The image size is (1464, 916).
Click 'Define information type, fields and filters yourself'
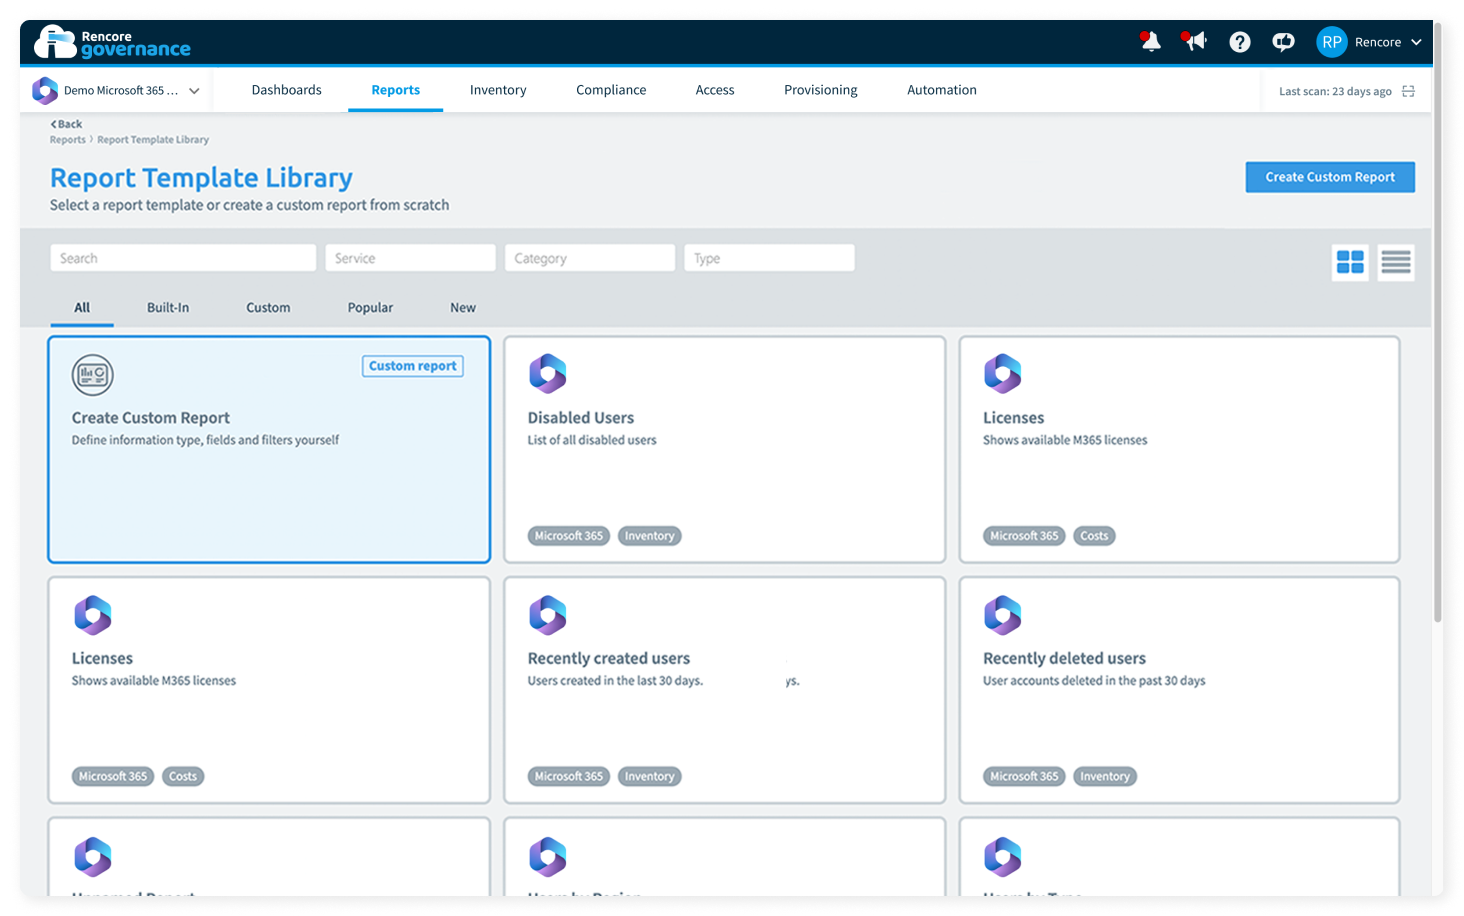pos(205,440)
